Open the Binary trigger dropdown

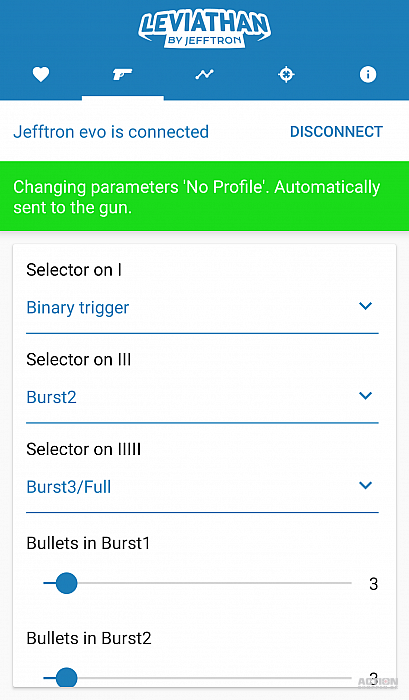(202, 308)
